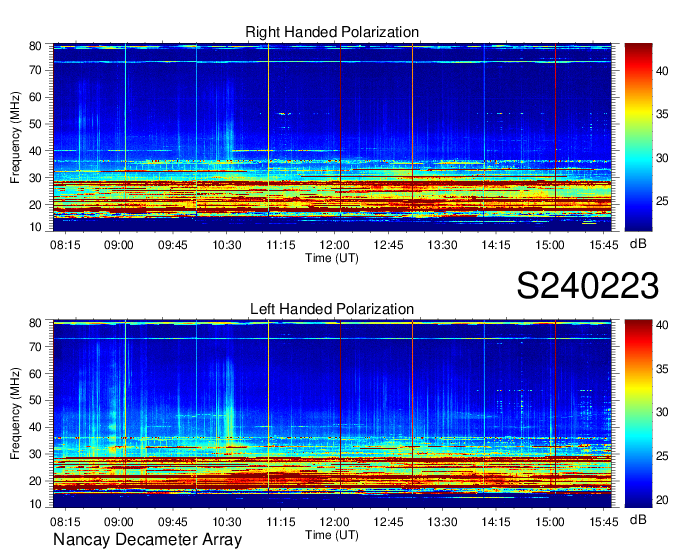Click "08:15" tick on the lower time axis
Screen dimensions: 680x552
coord(65,522)
